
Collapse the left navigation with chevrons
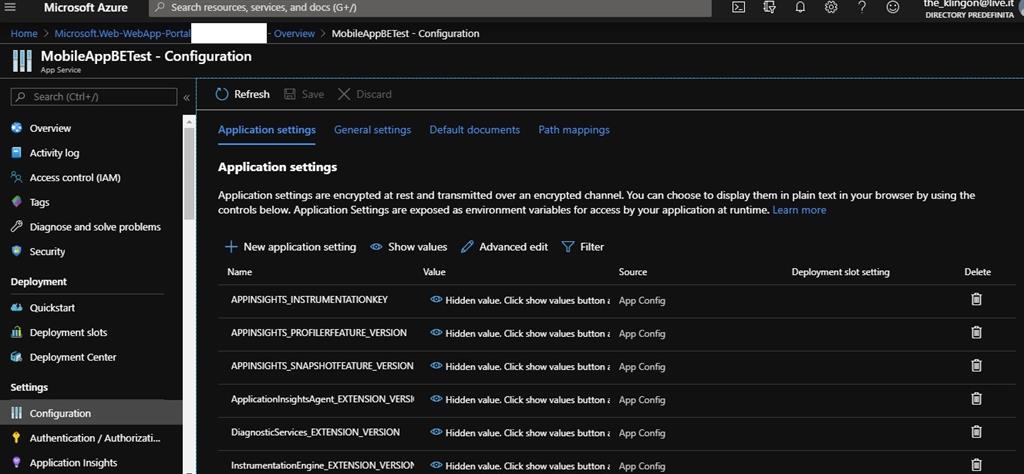[x=186, y=97]
